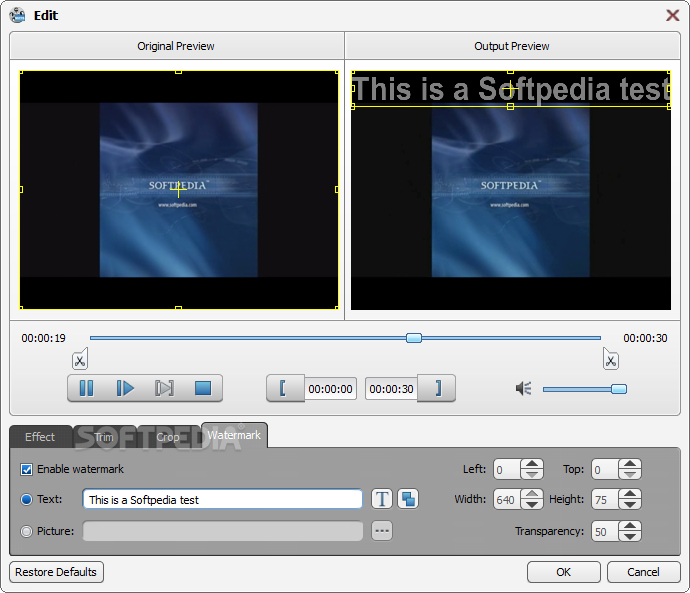Screen dimensions: 690x593
Task: Click the crop frame bottom-center handle
Action: 178,308
